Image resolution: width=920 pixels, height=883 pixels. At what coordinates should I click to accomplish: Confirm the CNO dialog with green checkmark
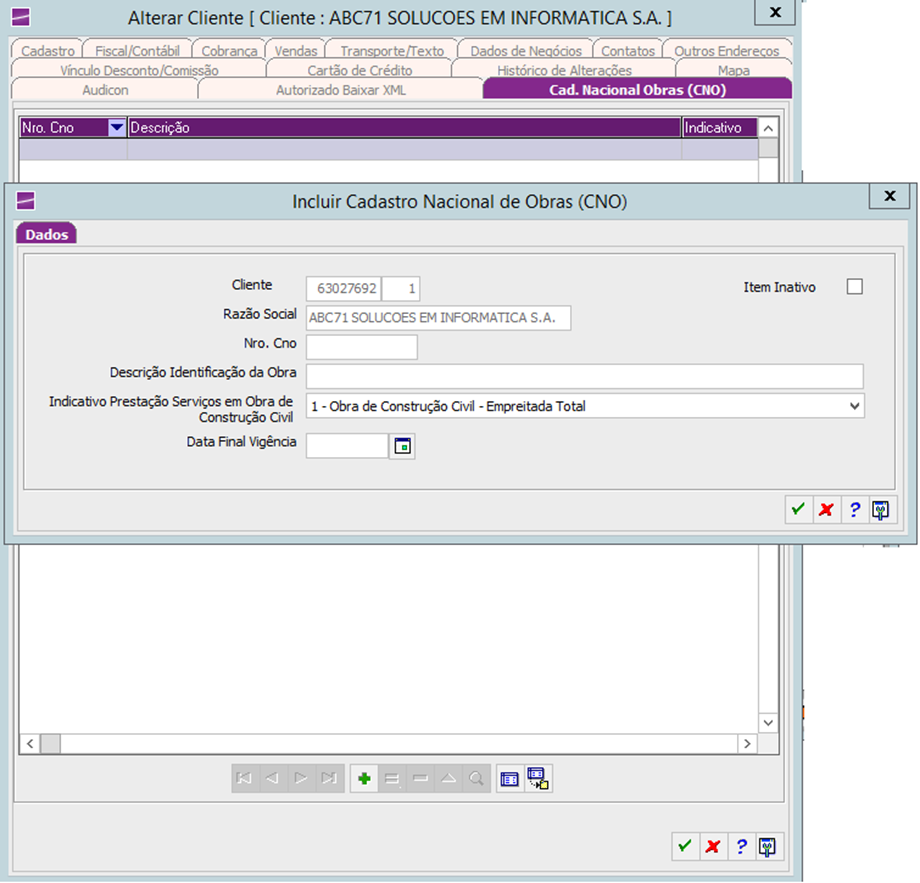[799, 509]
